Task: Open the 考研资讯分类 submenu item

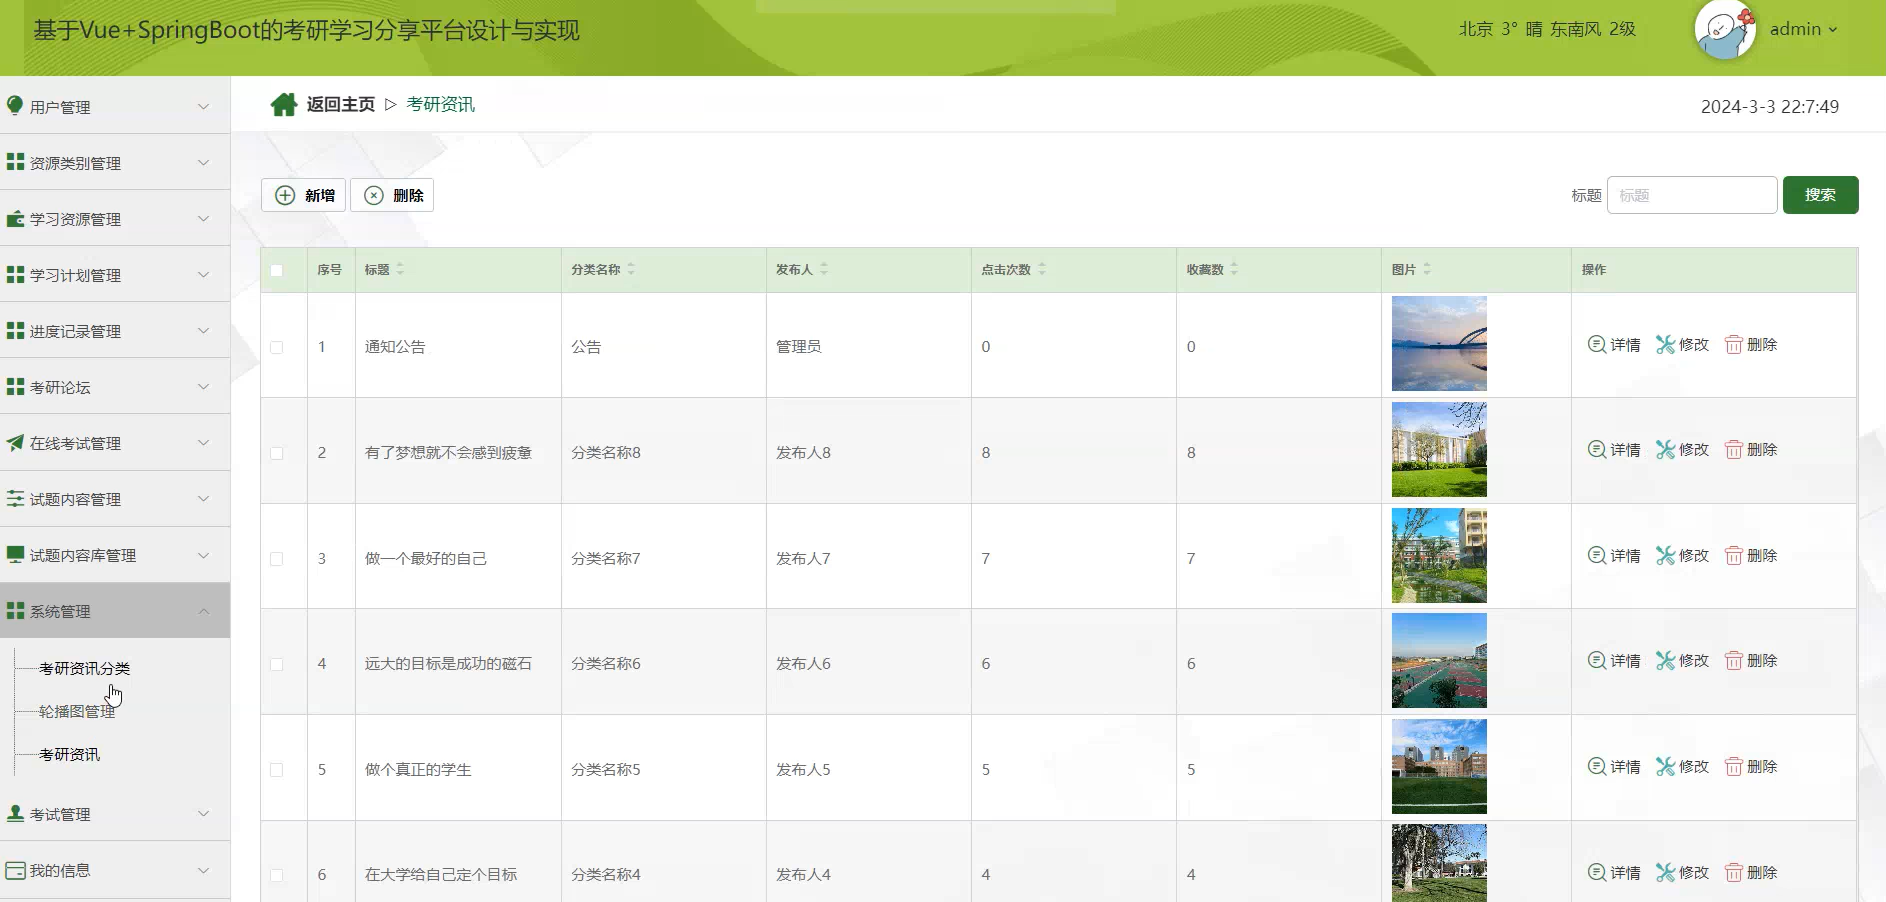Action: click(x=84, y=668)
